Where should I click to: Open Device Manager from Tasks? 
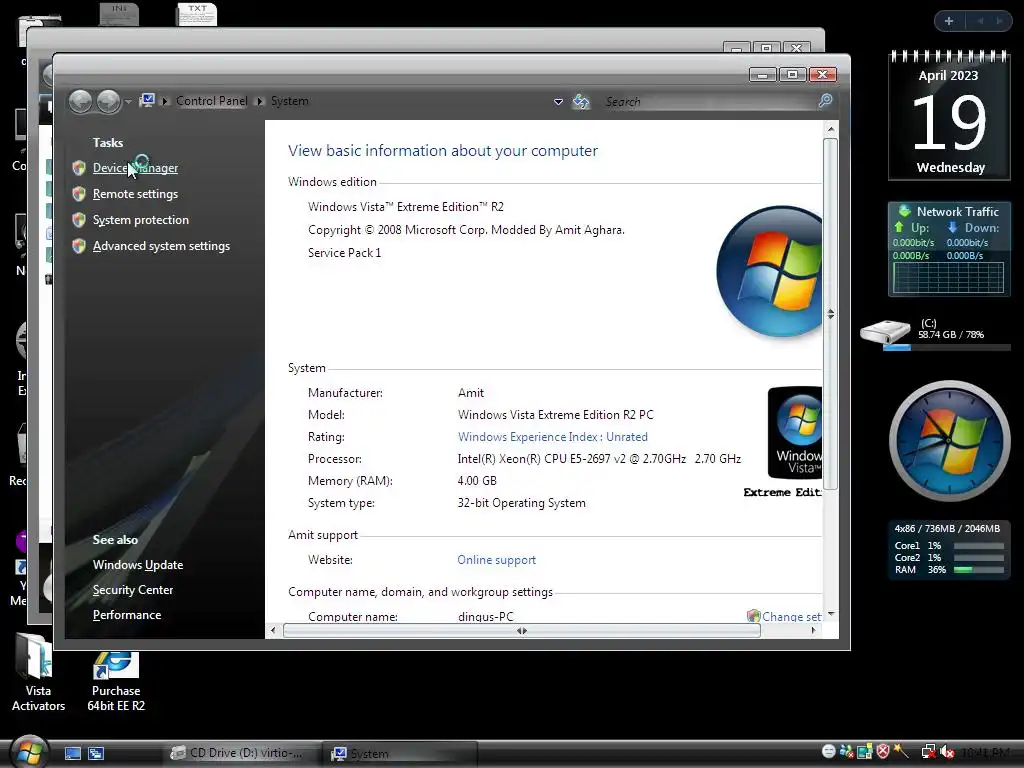click(135, 168)
